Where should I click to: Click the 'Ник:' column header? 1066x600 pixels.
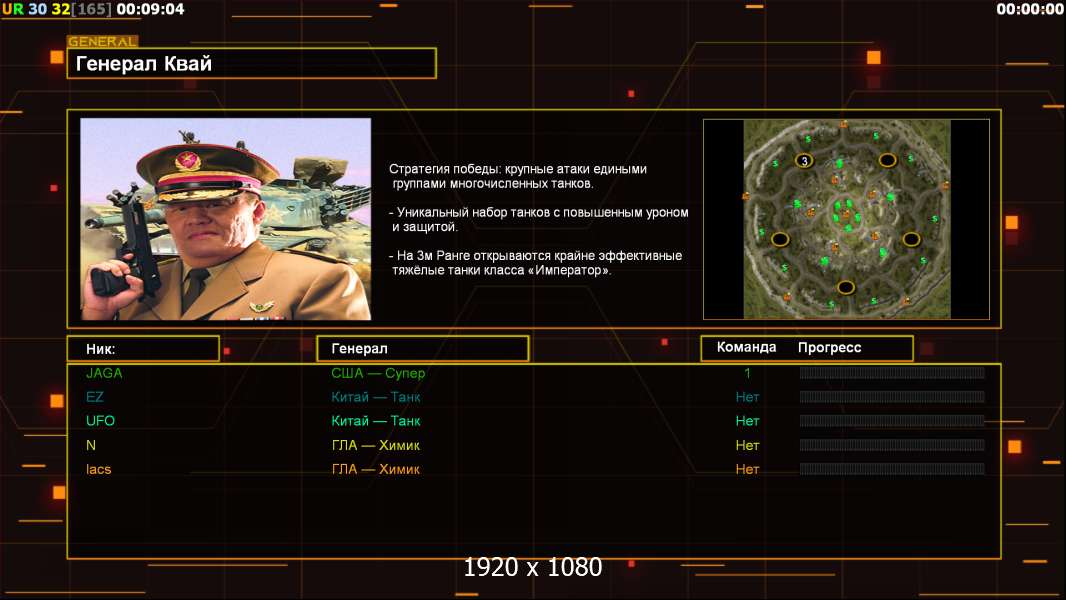point(142,349)
